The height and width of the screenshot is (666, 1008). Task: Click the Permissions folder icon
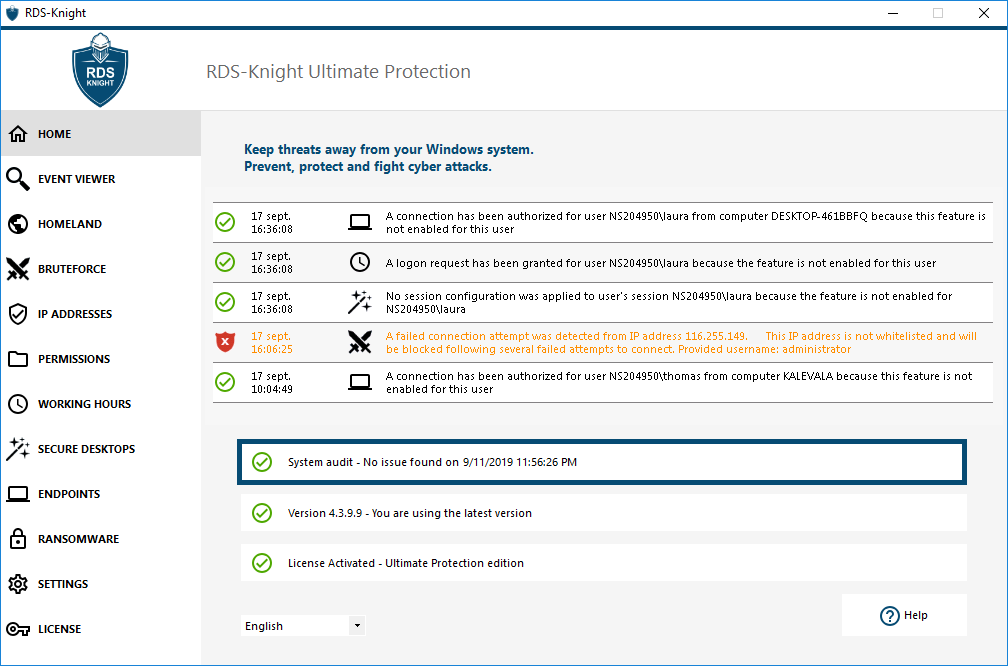pos(18,359)
